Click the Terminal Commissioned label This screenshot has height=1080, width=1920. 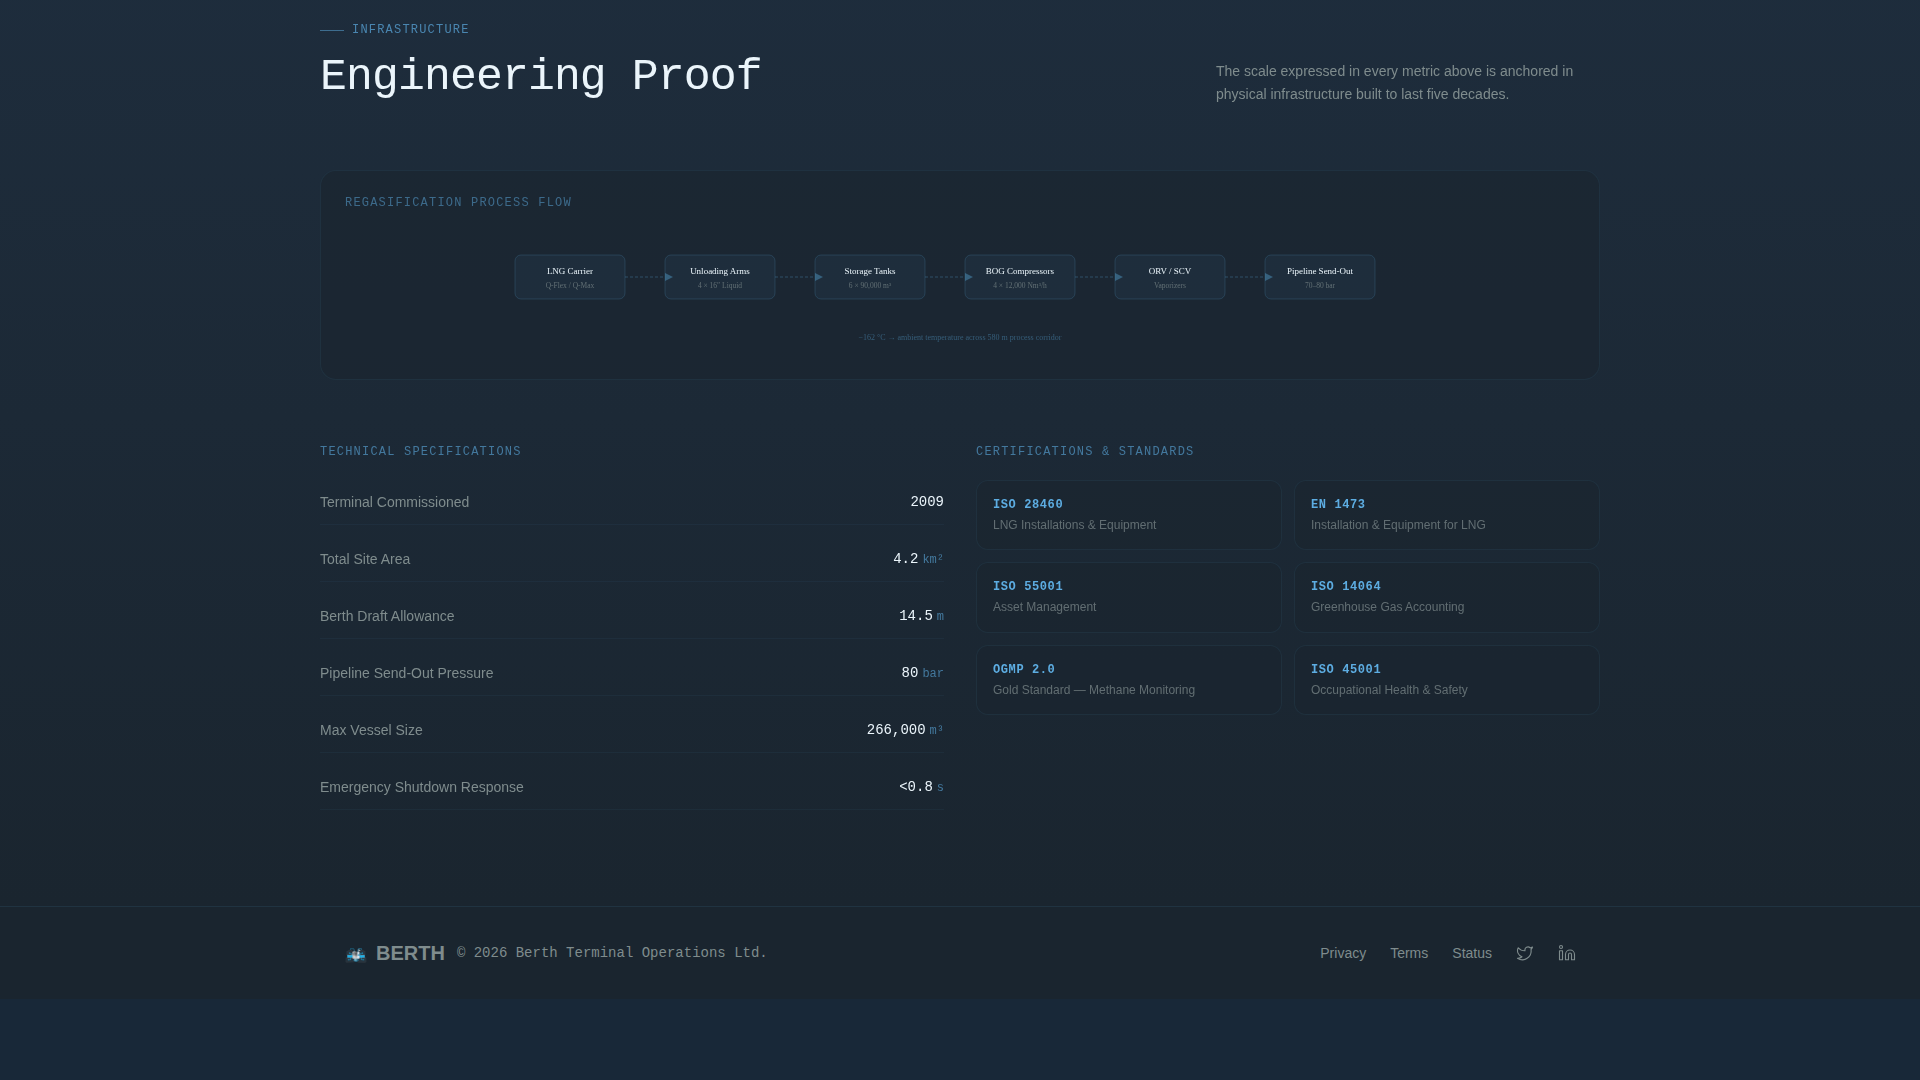(x=394, y=502)
